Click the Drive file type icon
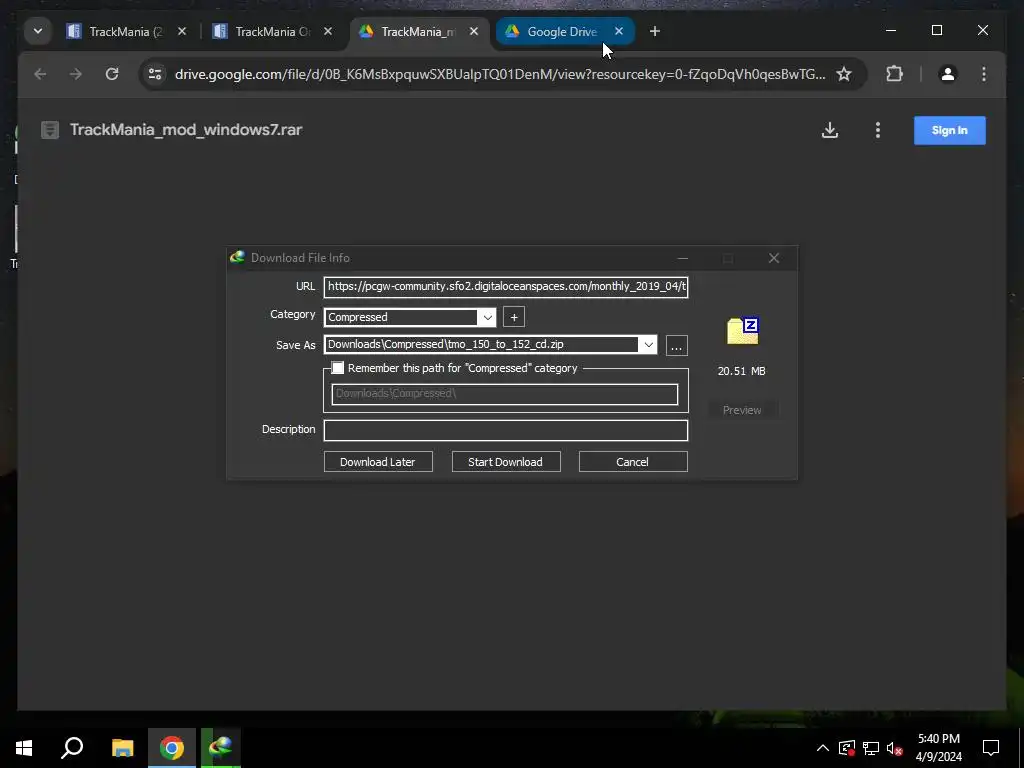 click(x=50, y=130)
